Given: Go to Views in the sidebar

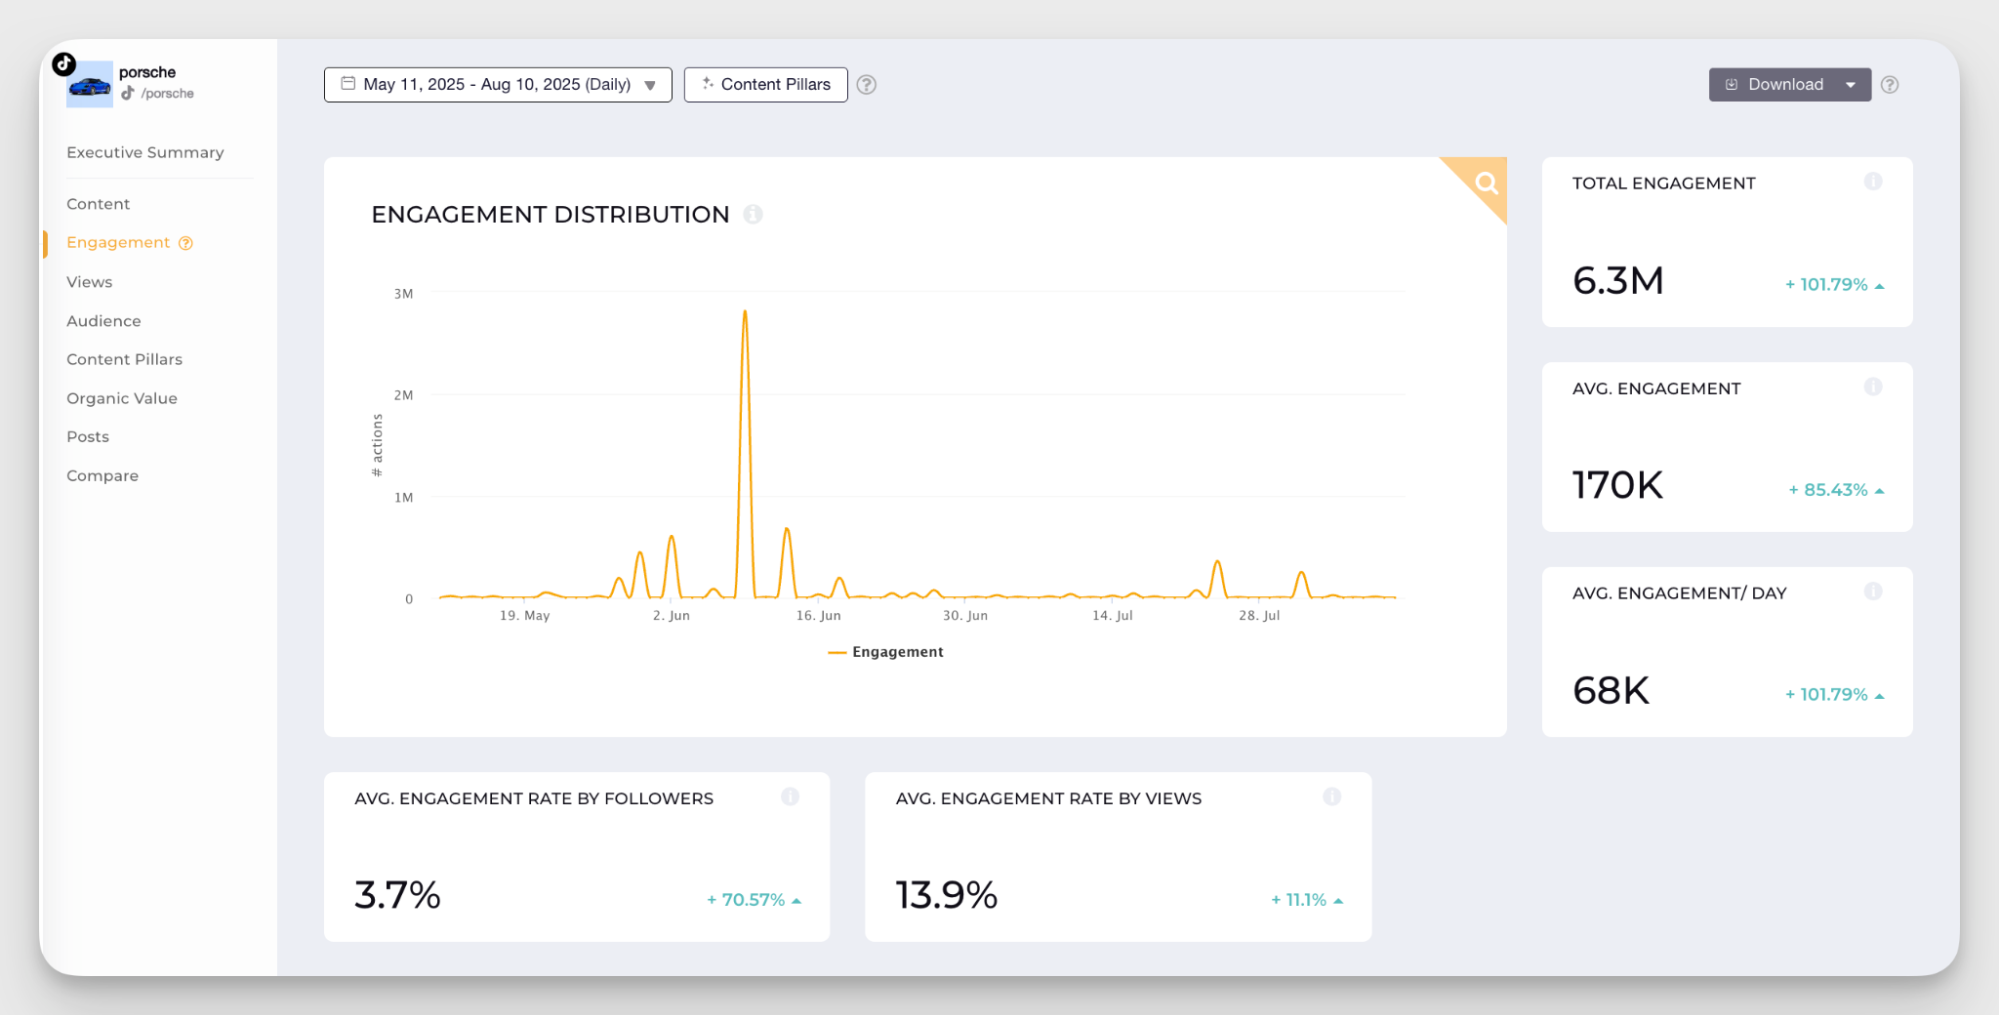Looking at the screenshot, I should (x=89, y=282).
